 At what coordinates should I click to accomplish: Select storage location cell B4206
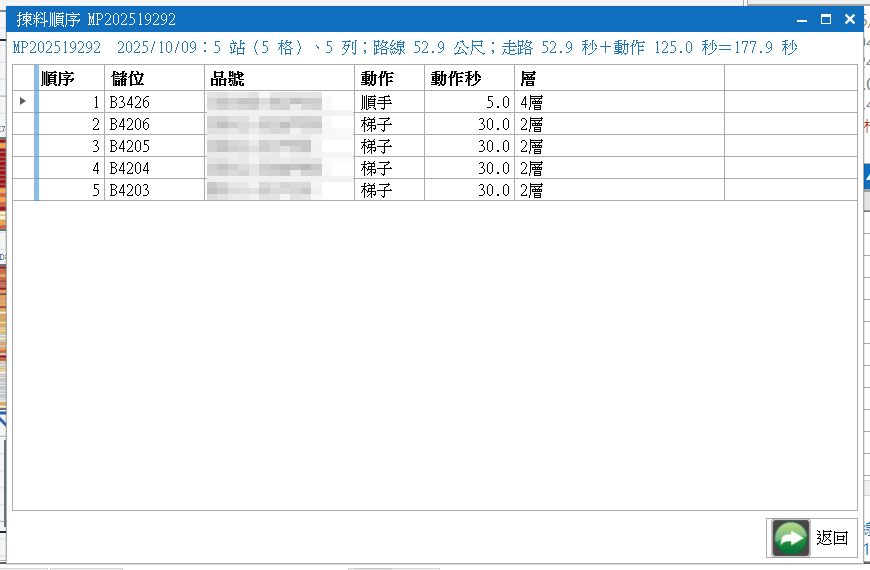154,124
